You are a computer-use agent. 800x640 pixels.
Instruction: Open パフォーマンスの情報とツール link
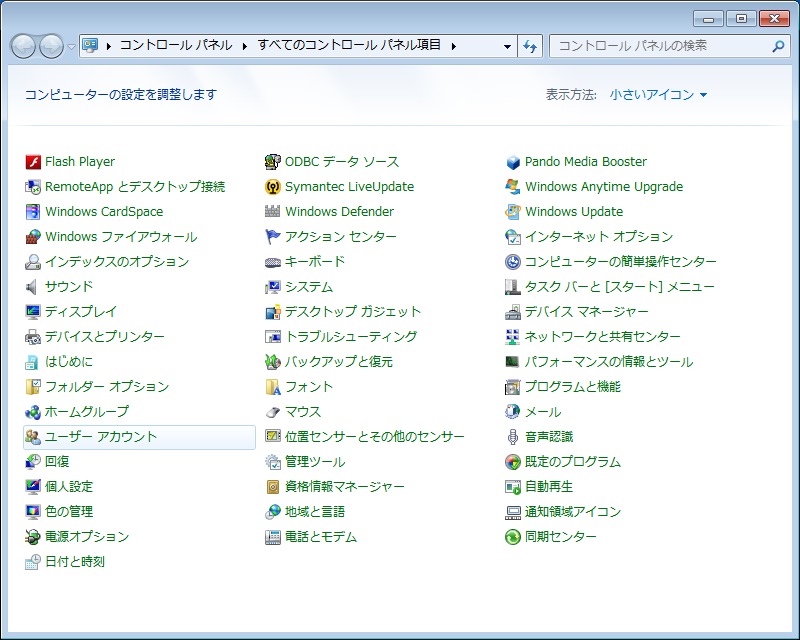coord(609,362)
